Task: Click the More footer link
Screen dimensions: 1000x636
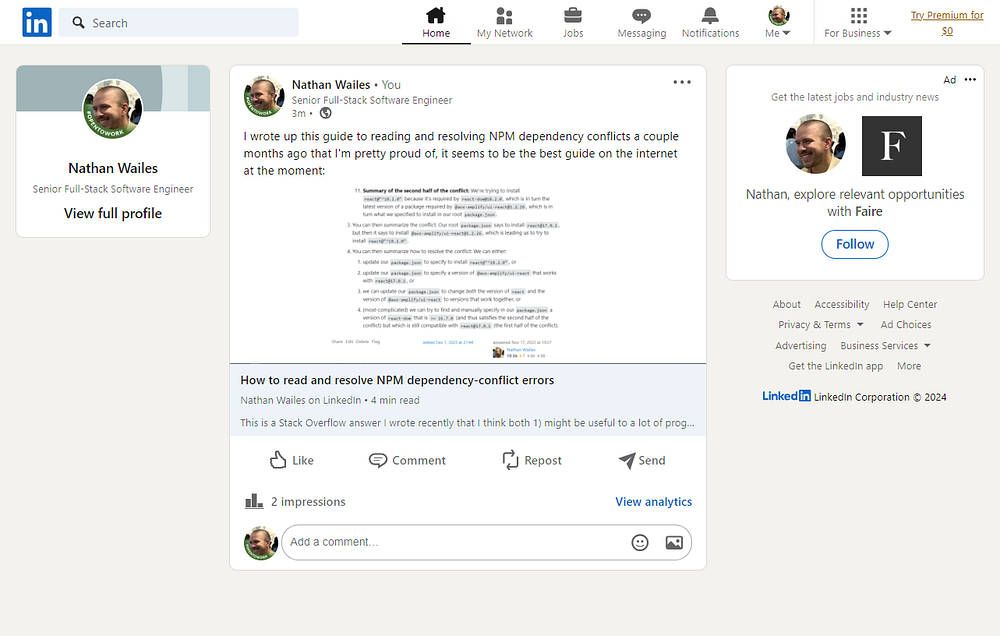Action: click(909, 366)
